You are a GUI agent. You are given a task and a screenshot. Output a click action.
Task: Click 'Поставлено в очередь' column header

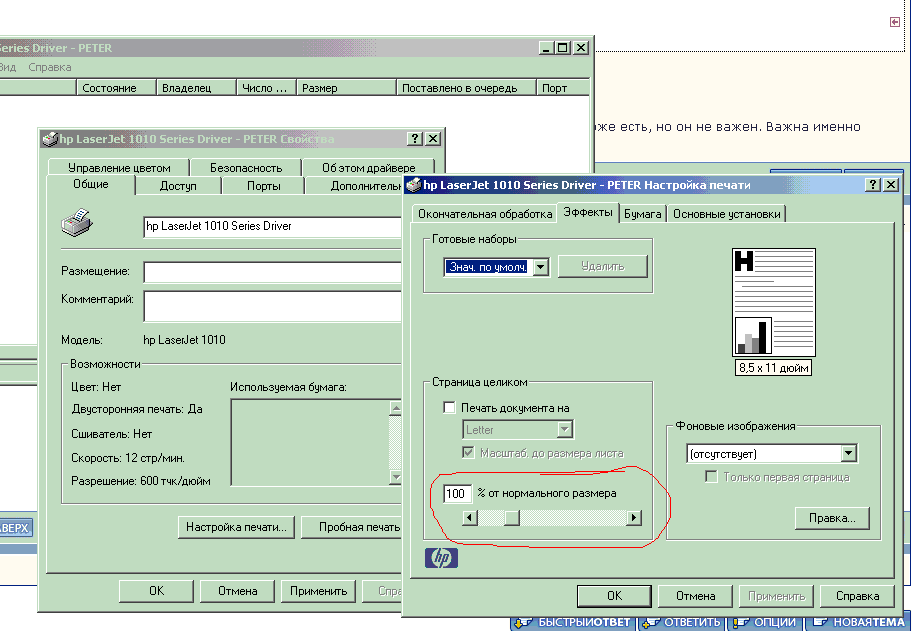point(466,87)
